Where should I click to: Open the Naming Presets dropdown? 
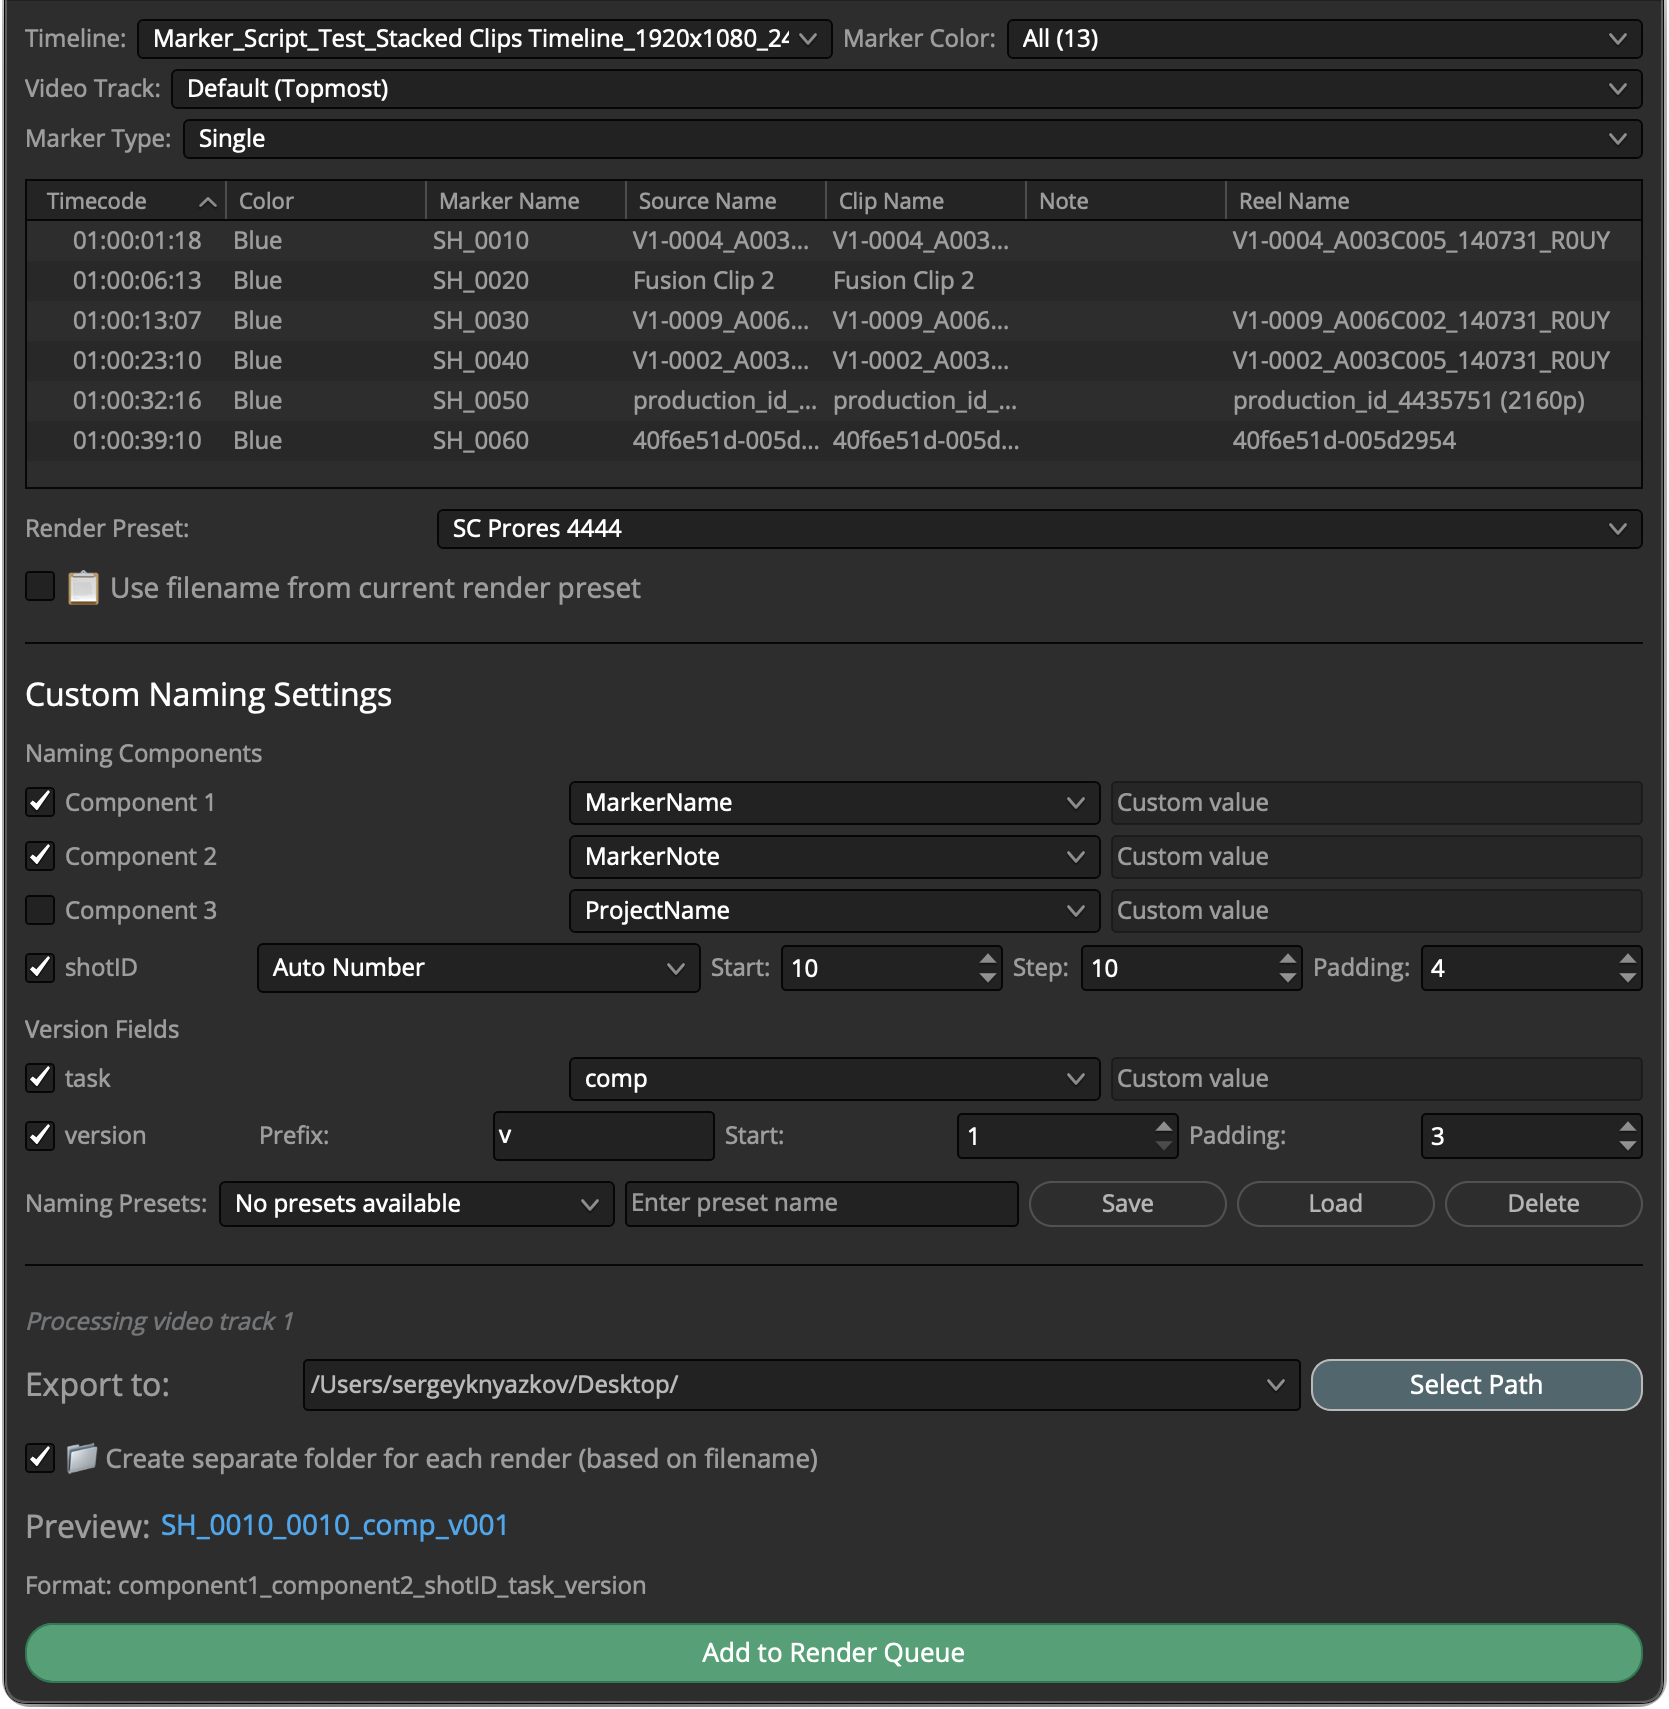pos(416,1204)
